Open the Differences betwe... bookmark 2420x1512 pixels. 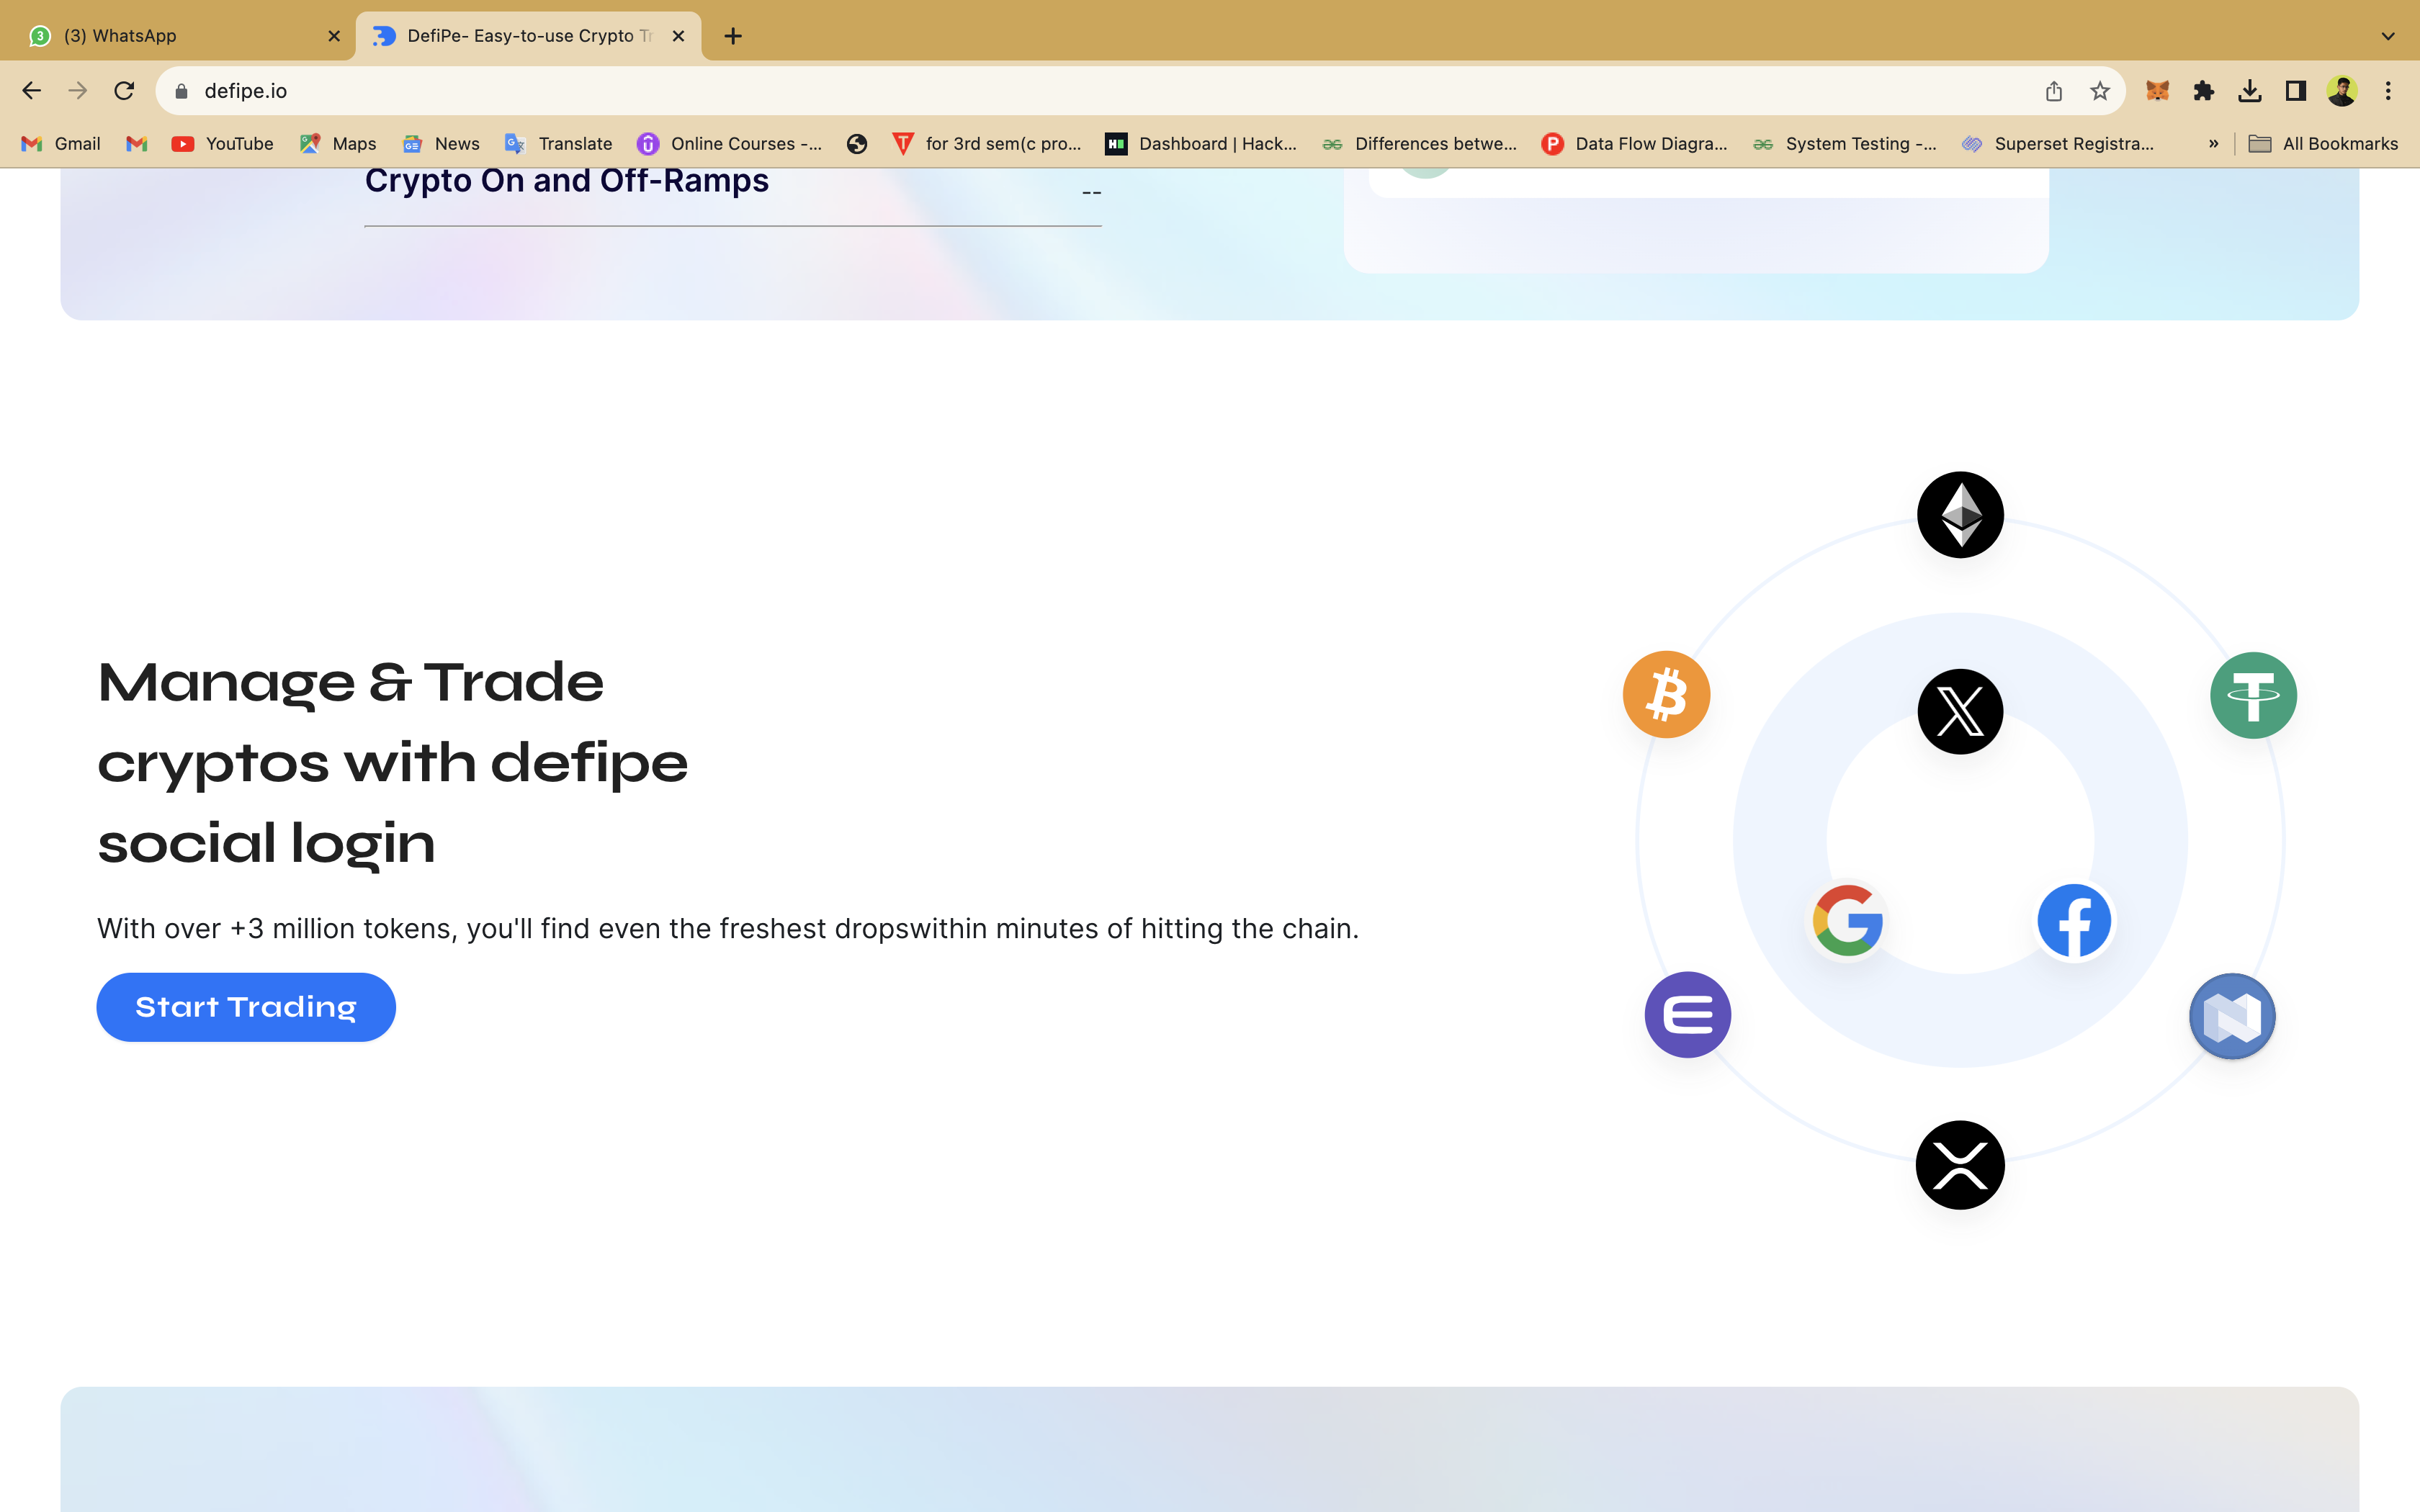tap(1419, 144)
